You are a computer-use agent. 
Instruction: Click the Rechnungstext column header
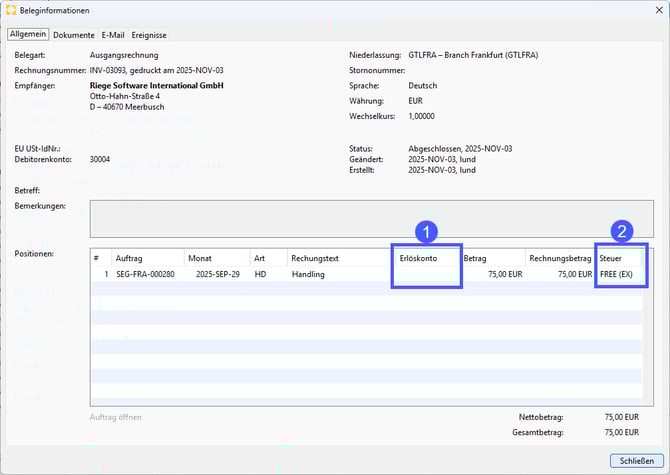(316, 258)
